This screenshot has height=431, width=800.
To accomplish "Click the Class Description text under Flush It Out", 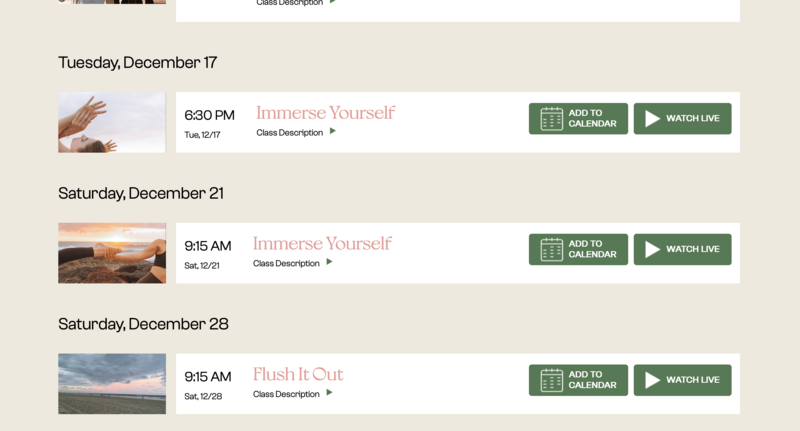I will pos(286,394).
